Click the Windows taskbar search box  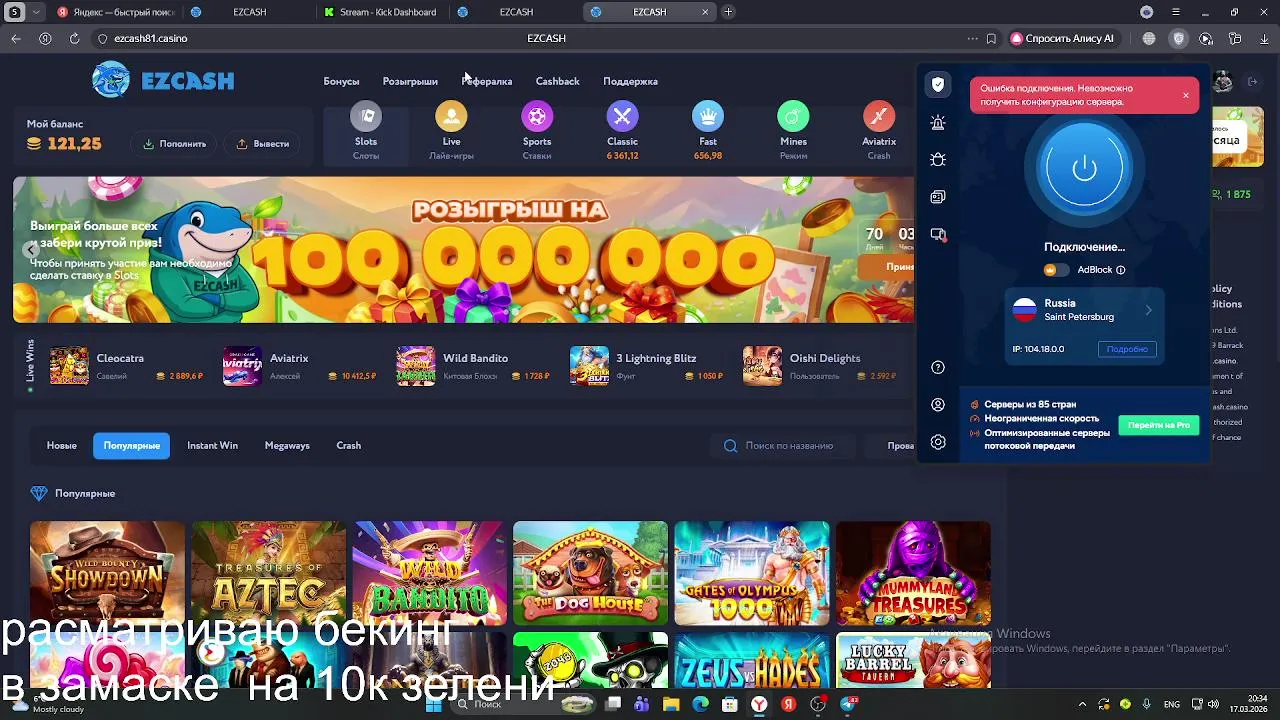tap(525, 704)
